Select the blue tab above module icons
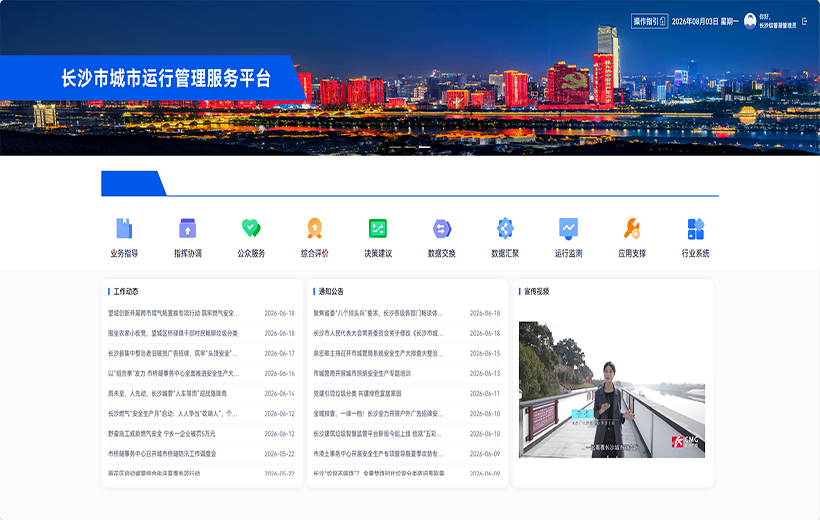Viewport: 820px width, 520px height. pyautogui.click(x=133, y=183)
